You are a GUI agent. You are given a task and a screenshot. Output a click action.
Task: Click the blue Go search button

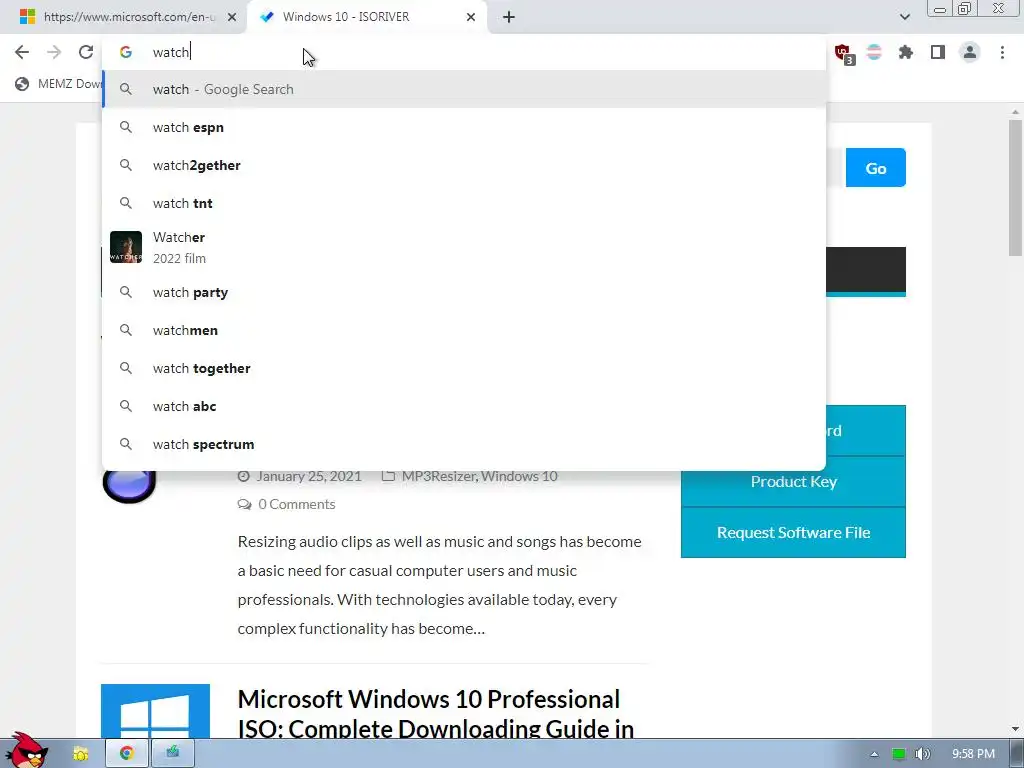click(875, 168)
